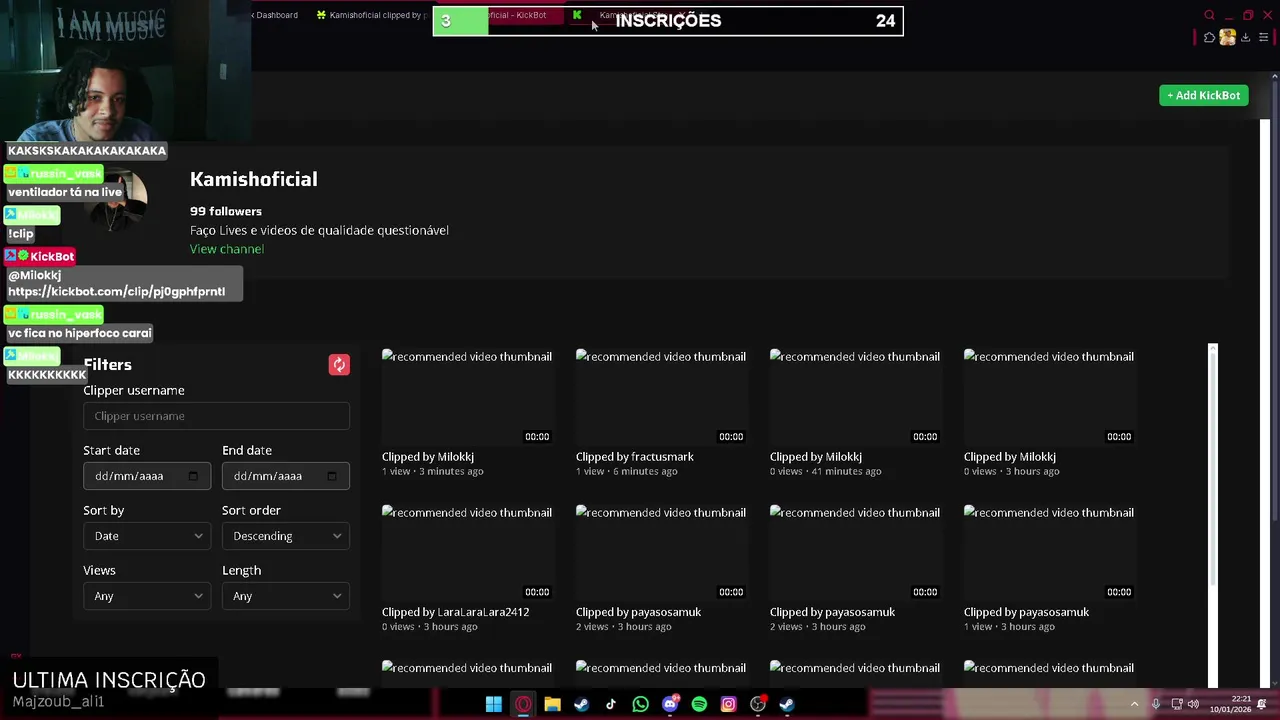Viewport: 1280px width, 720px height.
Task: Open Instagram from the taskbar
Action: (728, 704)
